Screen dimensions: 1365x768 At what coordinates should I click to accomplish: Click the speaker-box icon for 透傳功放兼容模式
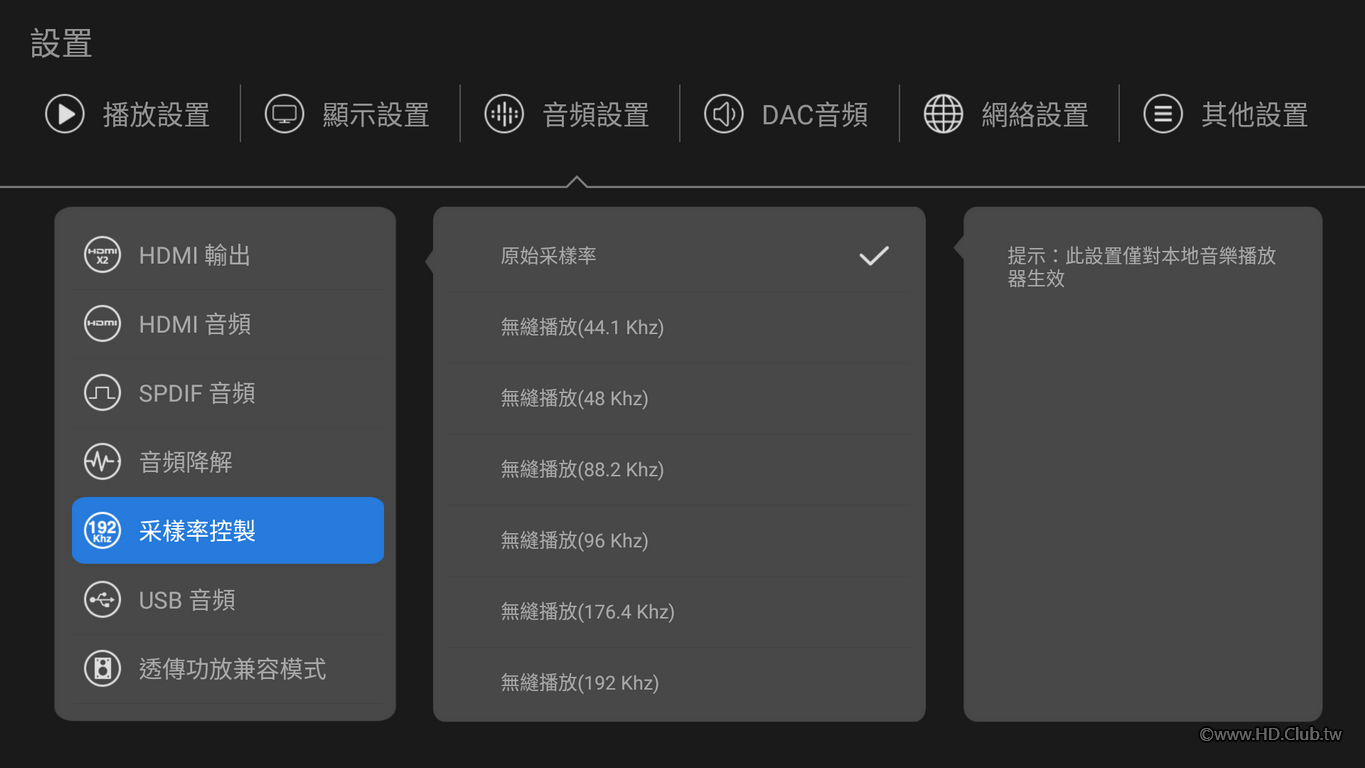coord(102,669)
